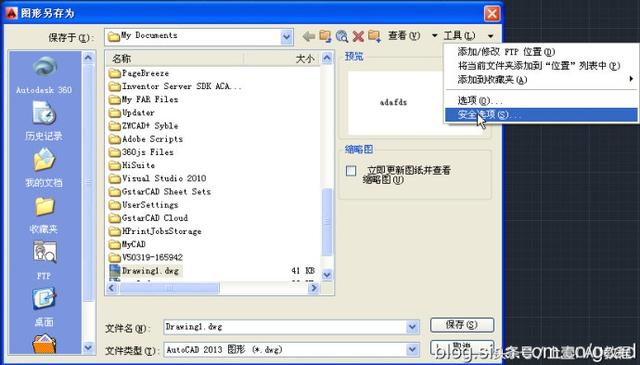Close the 图形另存为 dialog
Viewport: 640px width, 365px height.
tap(492, 13)
